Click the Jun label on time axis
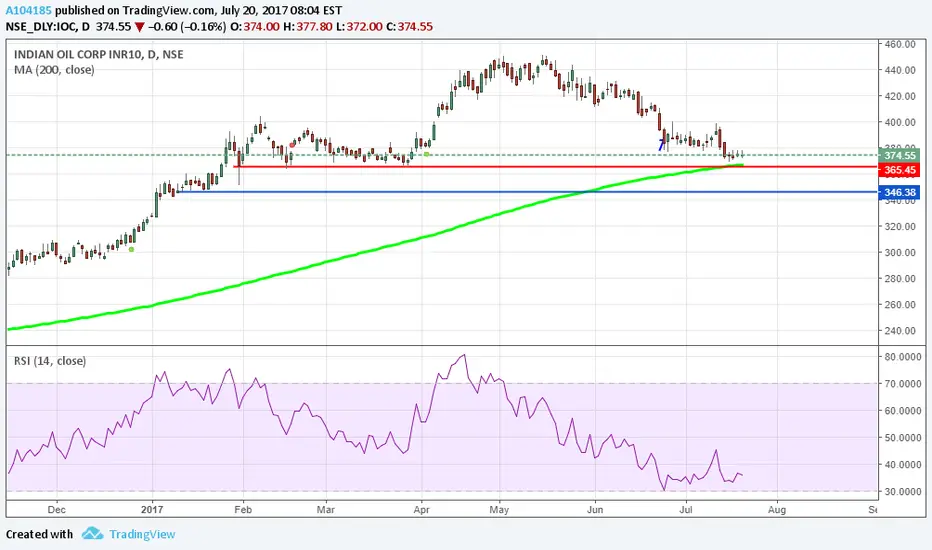The image size is (932, 550). (x=595, y=510)
